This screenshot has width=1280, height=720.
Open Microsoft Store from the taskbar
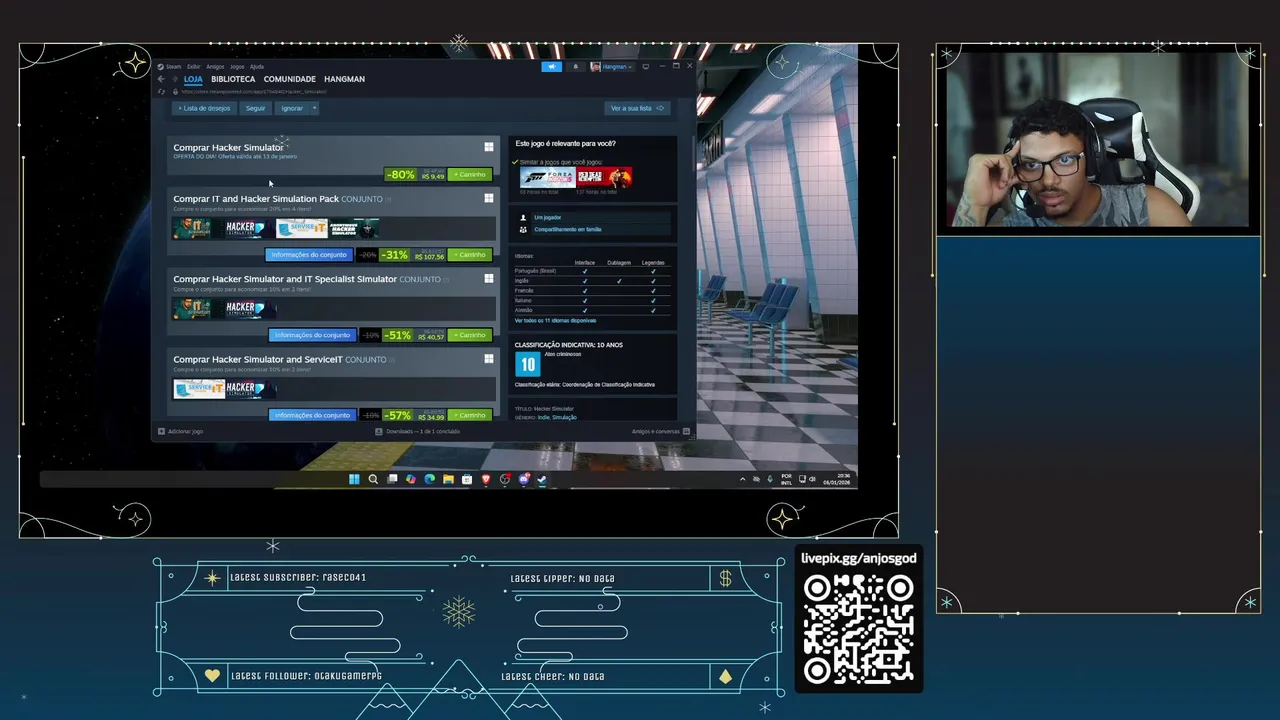click(x=467, y=479)
